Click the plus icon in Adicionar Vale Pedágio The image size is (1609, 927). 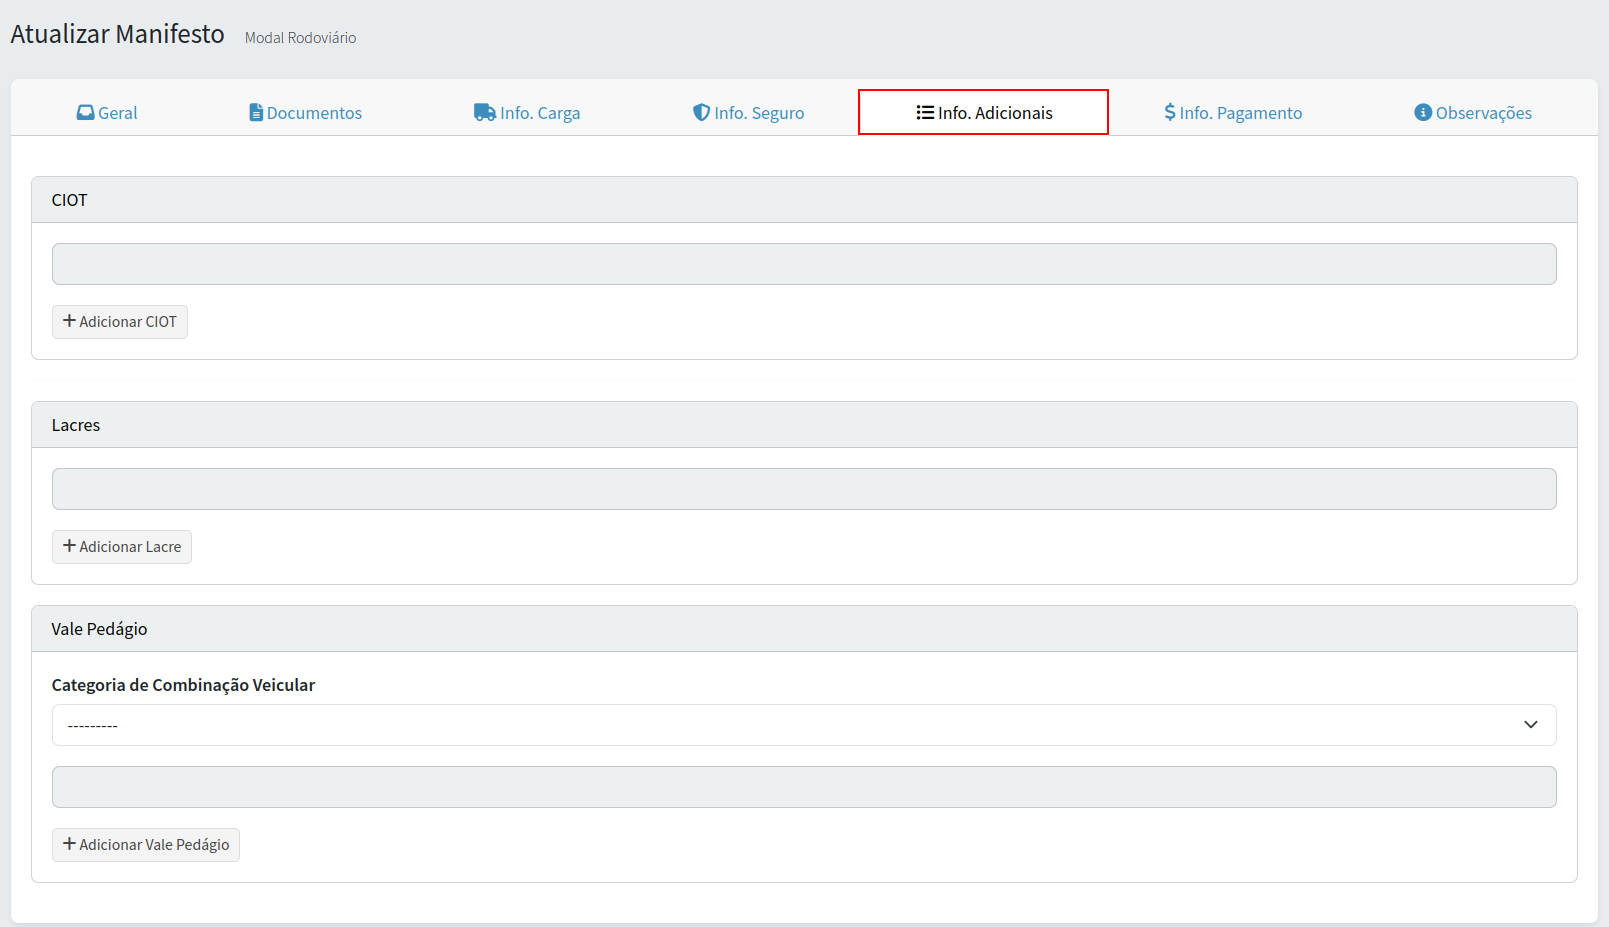tap(69, 844)
